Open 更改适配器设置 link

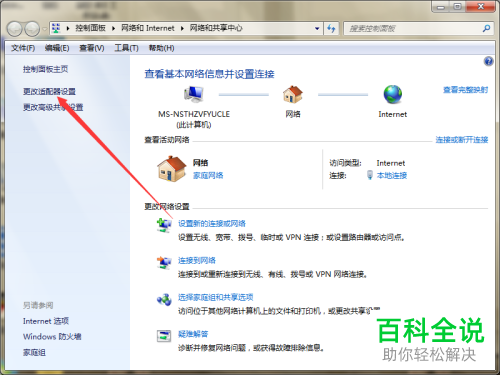(x=49, y=91)
